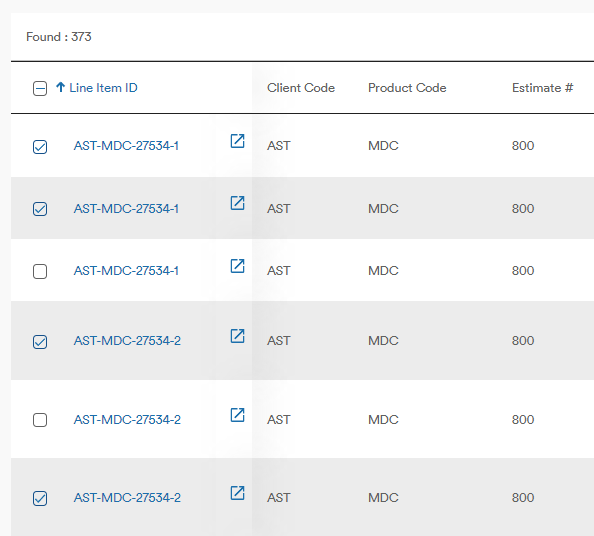Toggle the select-all checkbox in table header
This screenshot has height=536, width=594.
pos(40,89)
